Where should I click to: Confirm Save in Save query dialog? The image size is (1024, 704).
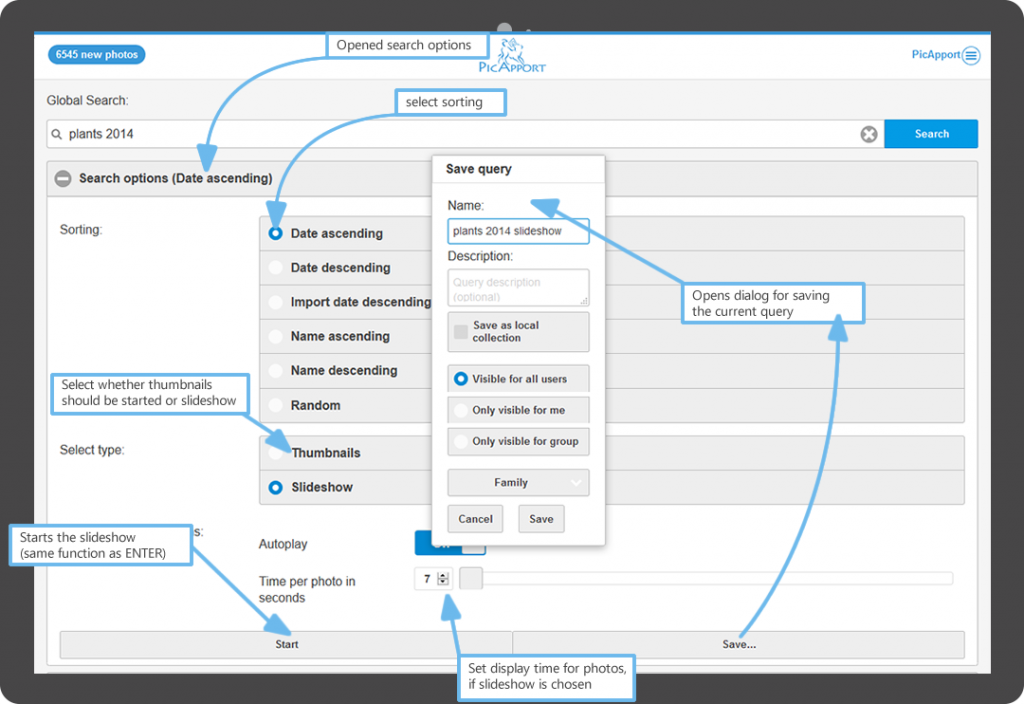(x=541, y=519)
